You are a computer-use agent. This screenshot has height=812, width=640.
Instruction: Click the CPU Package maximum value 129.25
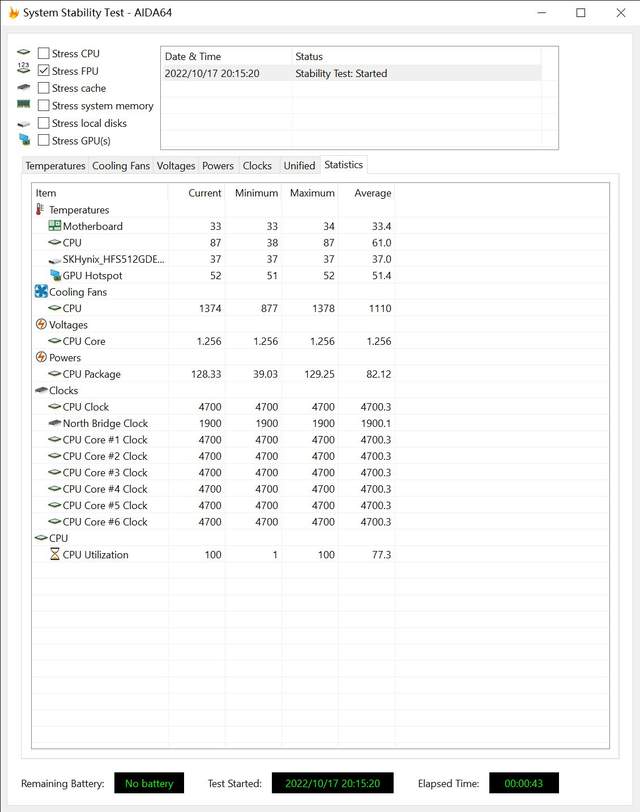point(319,374)
